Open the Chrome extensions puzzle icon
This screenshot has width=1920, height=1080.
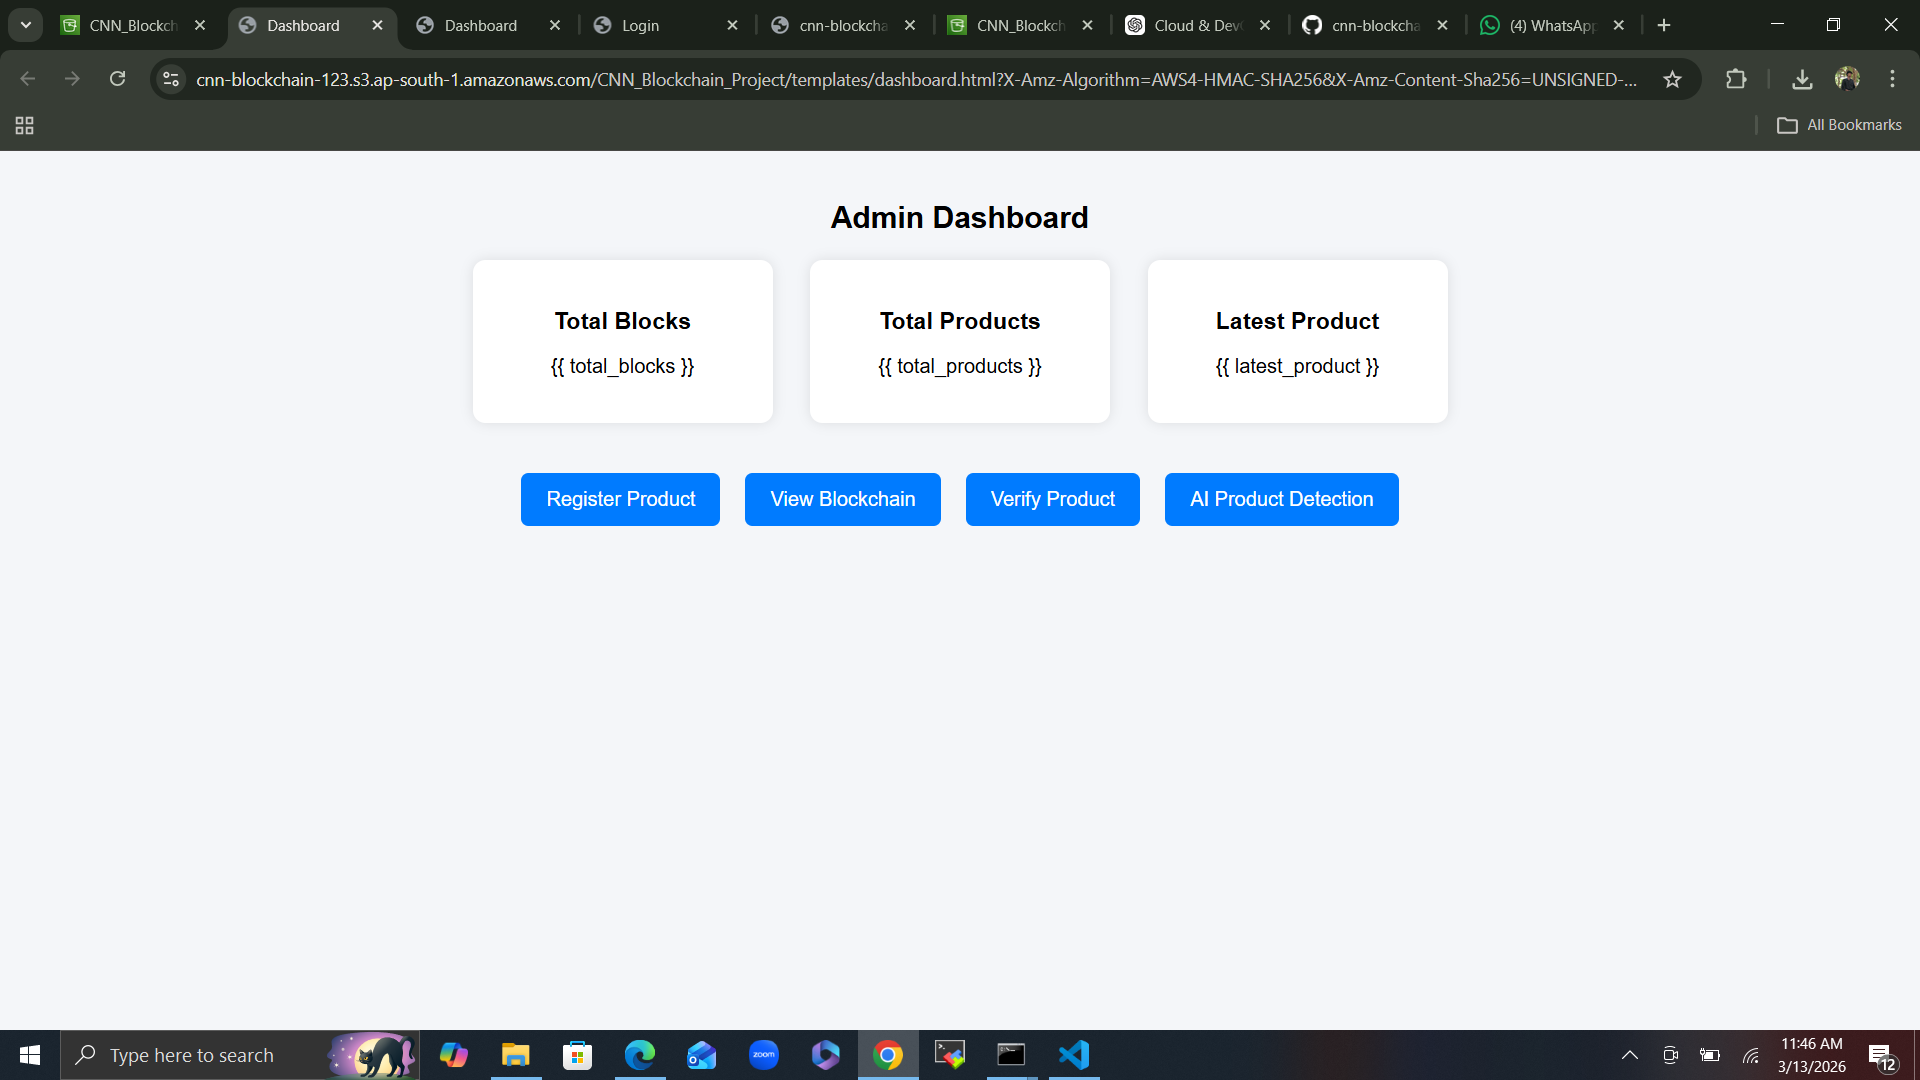(x=1736, y=79)
